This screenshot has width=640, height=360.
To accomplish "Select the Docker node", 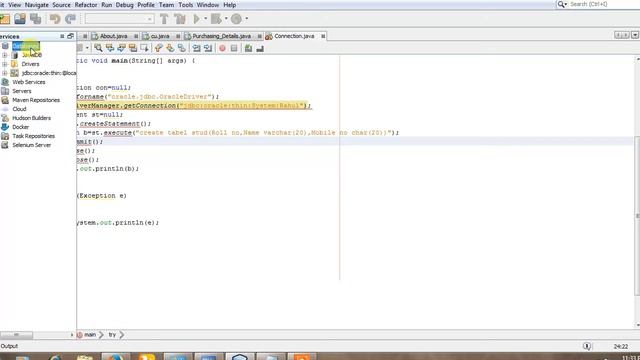I will click(x=20, y=127).
